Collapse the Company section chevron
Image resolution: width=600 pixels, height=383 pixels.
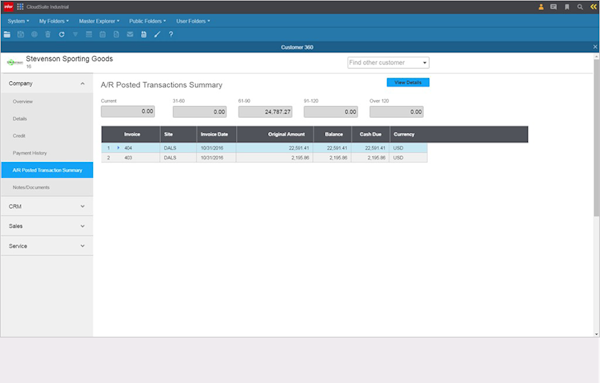[82, 83]
